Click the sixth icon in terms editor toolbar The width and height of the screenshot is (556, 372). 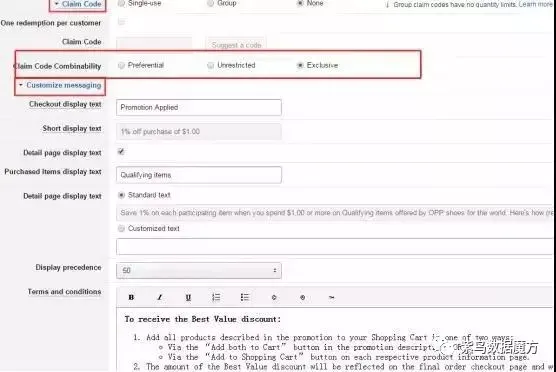274,297
